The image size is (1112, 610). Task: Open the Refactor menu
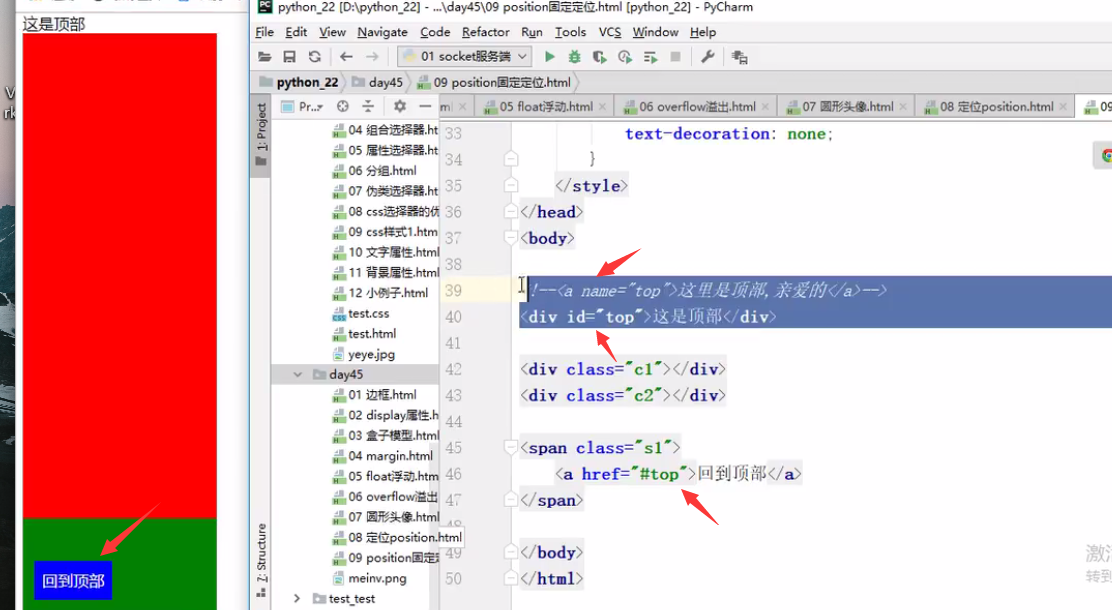[x=485, y=32]
